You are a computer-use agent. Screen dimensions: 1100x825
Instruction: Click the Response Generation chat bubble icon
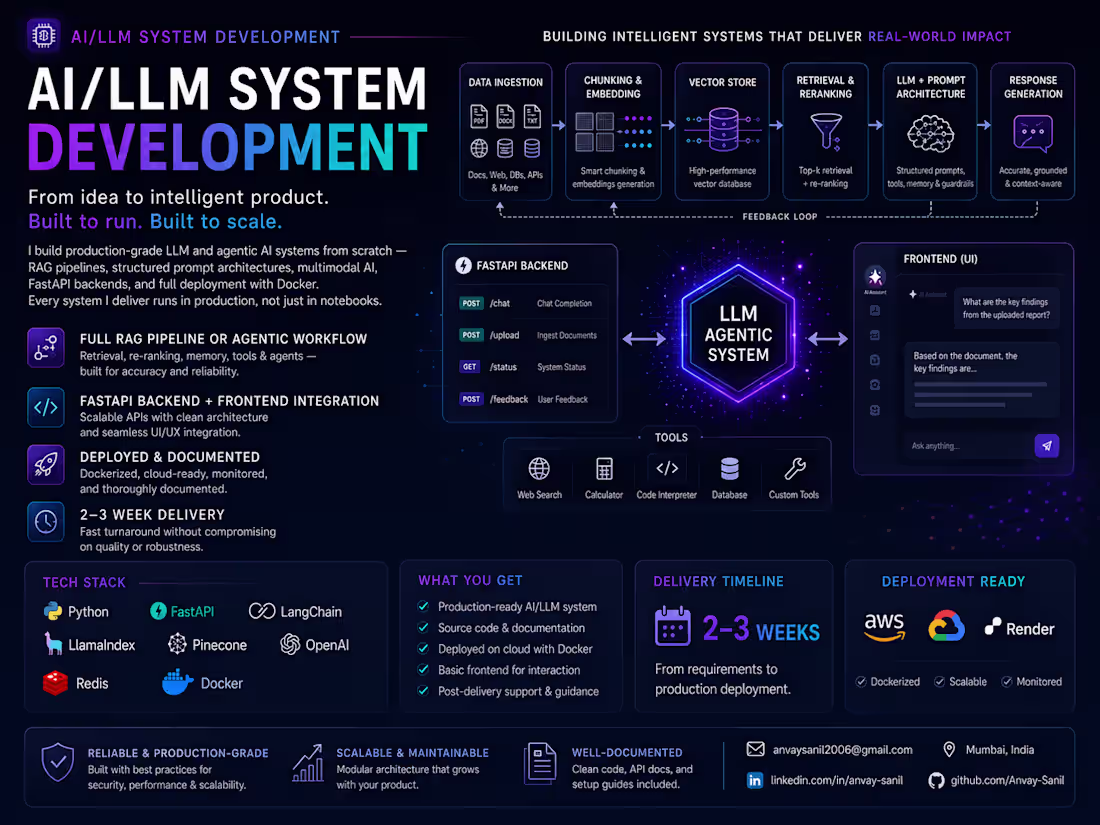point(1033,133)
